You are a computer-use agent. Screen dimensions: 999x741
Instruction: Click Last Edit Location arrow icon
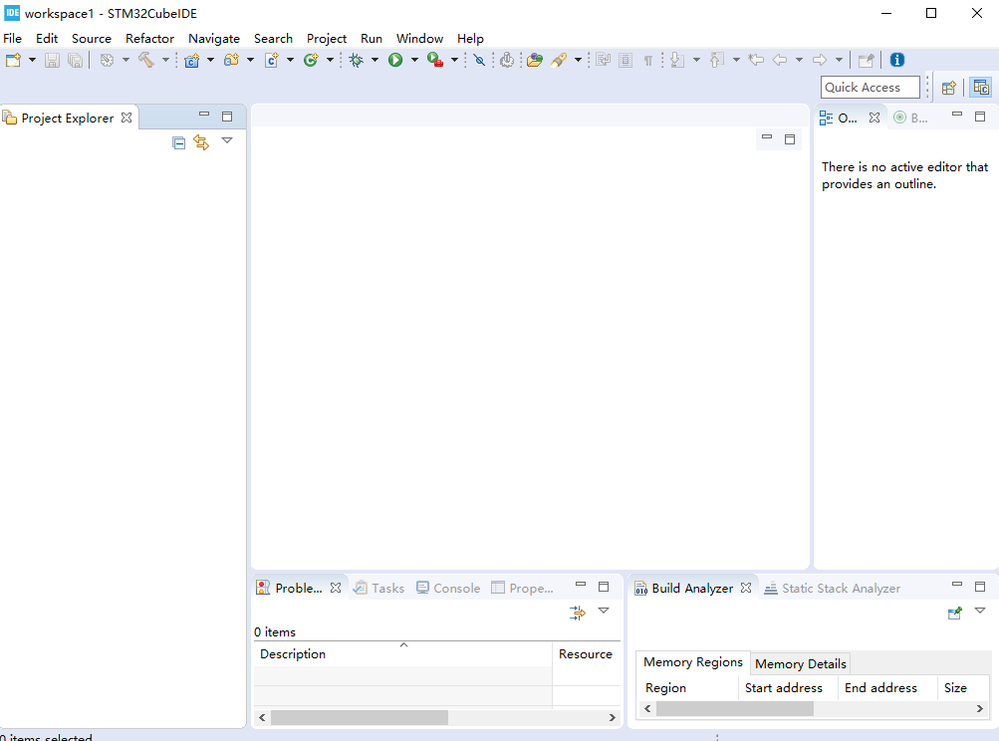click(756, 60)
